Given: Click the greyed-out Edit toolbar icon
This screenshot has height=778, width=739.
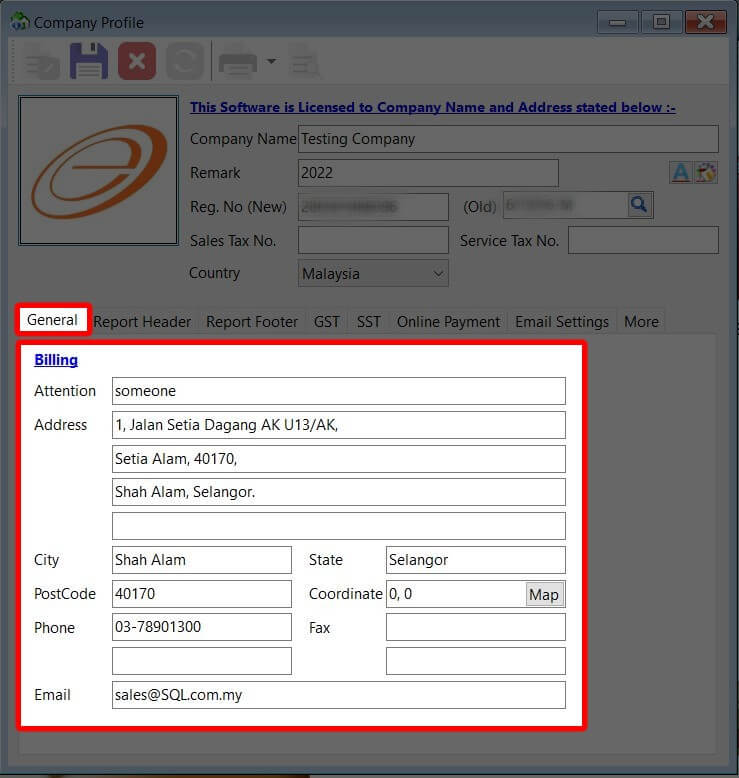Looking at the screenshot, I should coord(42,62).
